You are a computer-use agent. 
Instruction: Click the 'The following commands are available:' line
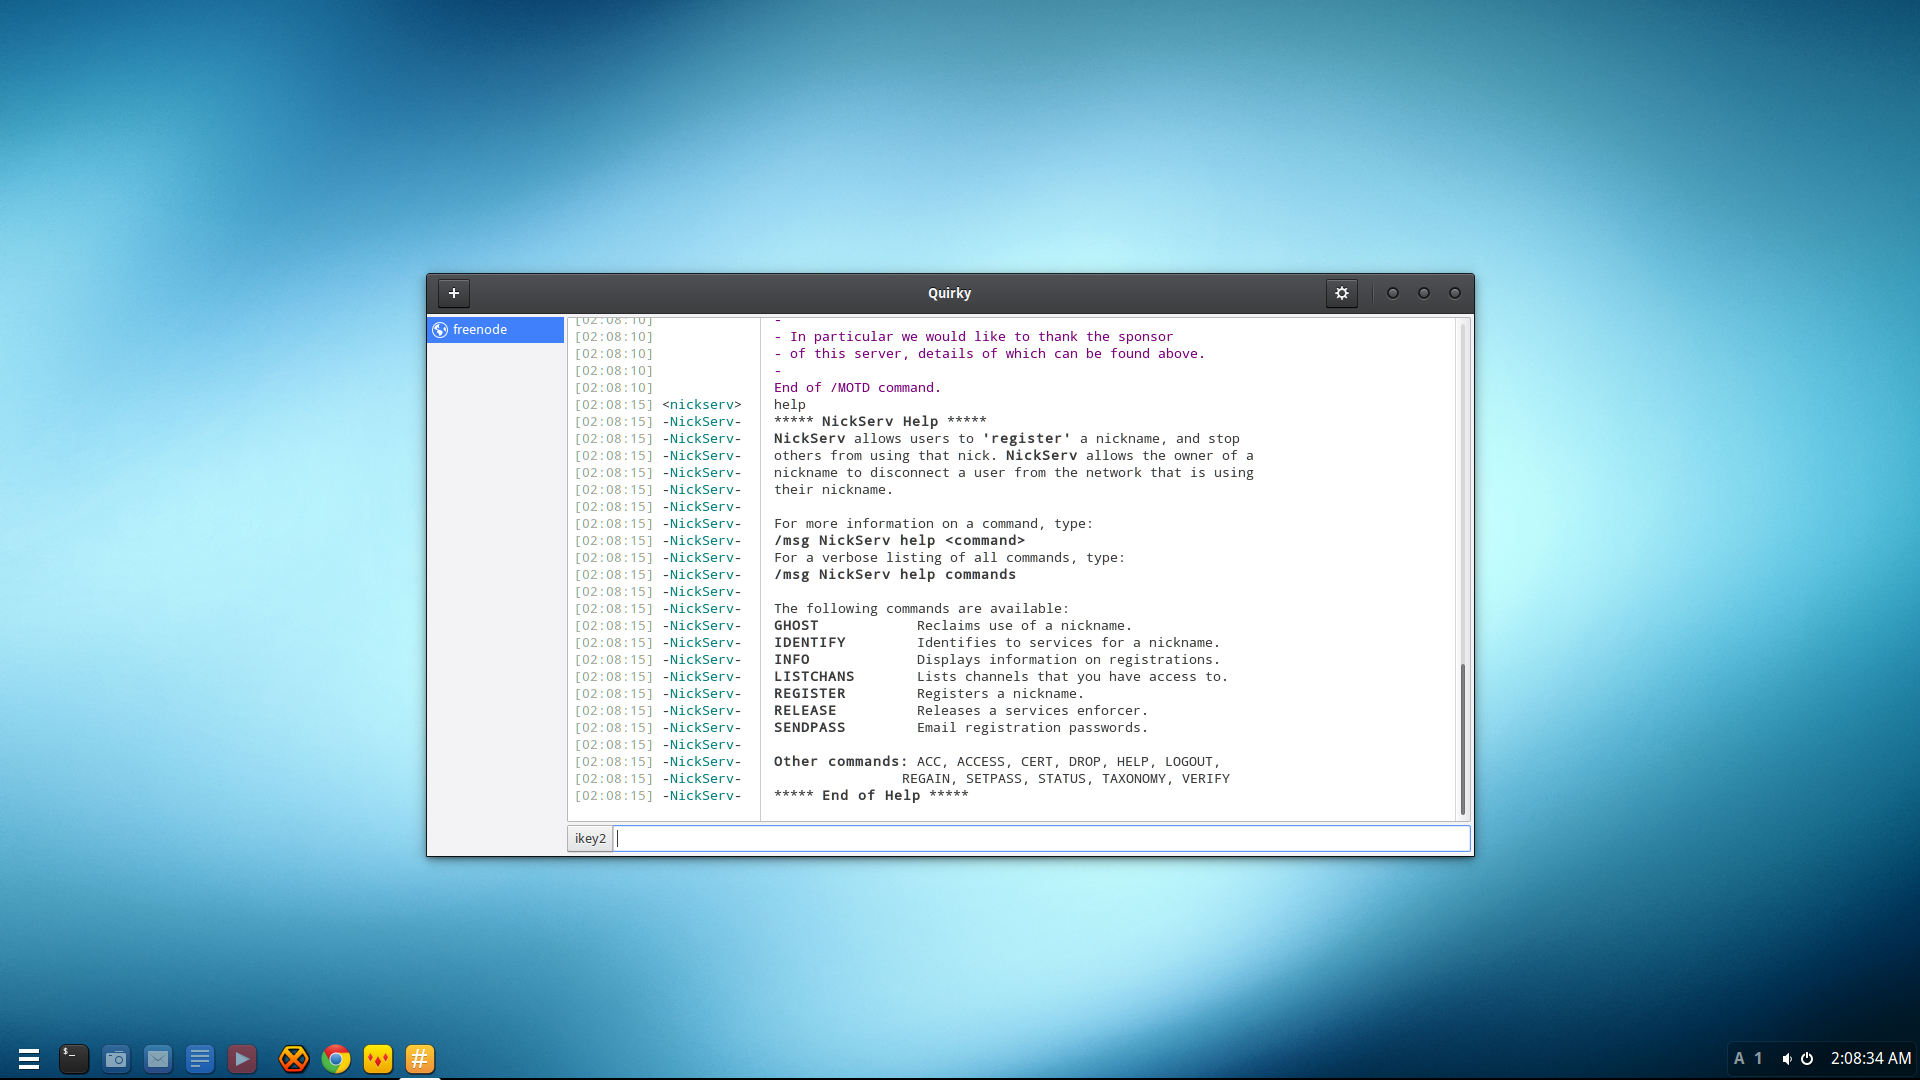(x=921, y=609)
